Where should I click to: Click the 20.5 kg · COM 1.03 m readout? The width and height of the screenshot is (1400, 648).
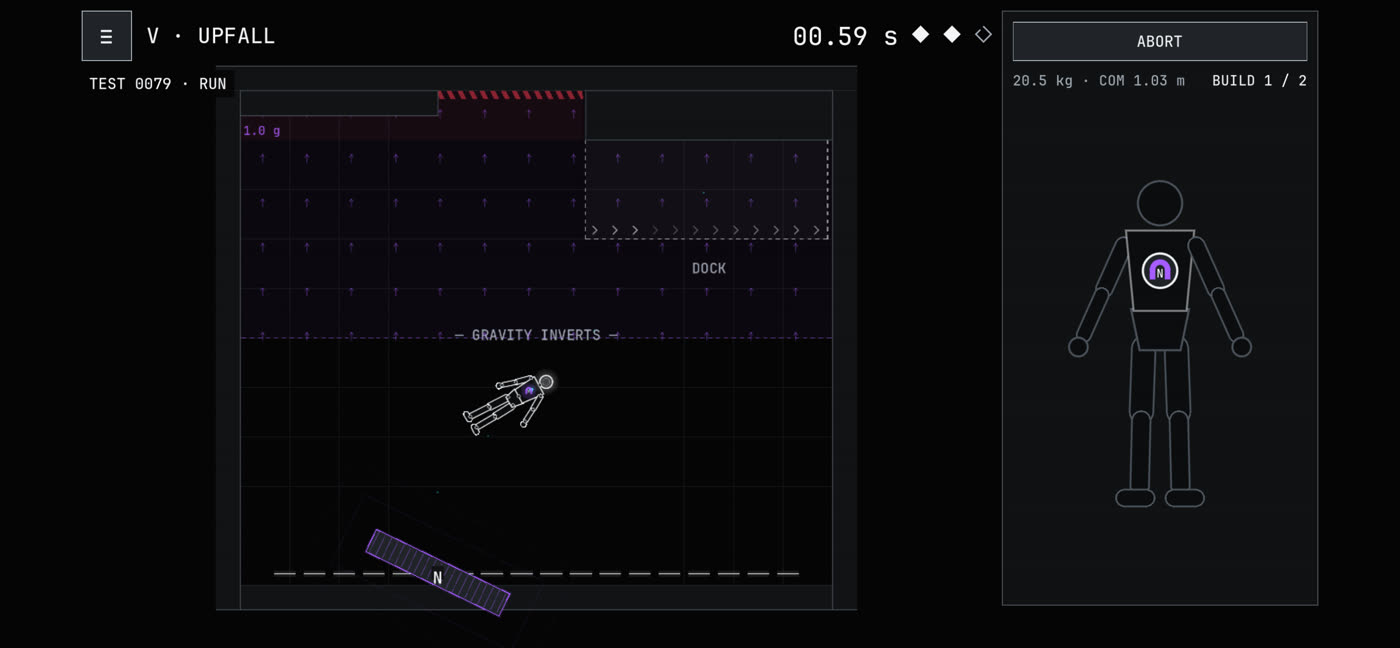pyautogui.click(x=1099, y=81)
